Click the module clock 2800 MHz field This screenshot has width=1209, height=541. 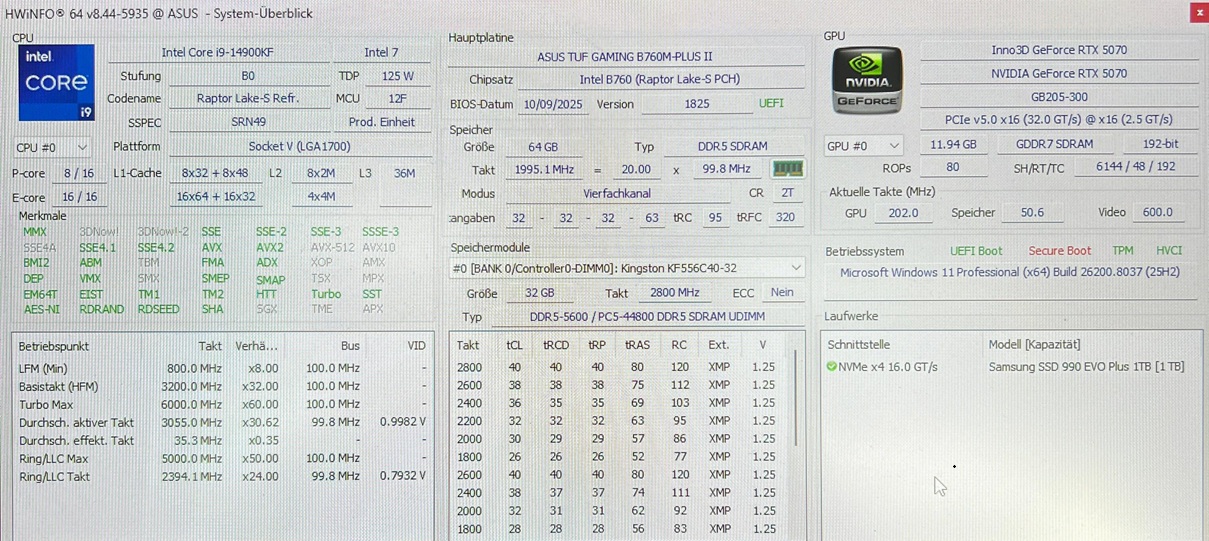point(674,293)
